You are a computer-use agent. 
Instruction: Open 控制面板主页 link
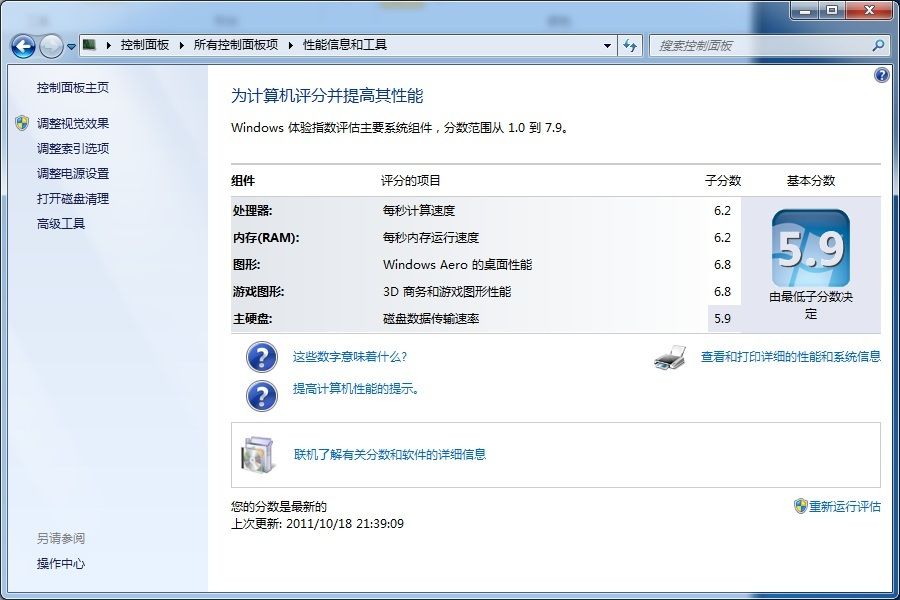73,87
